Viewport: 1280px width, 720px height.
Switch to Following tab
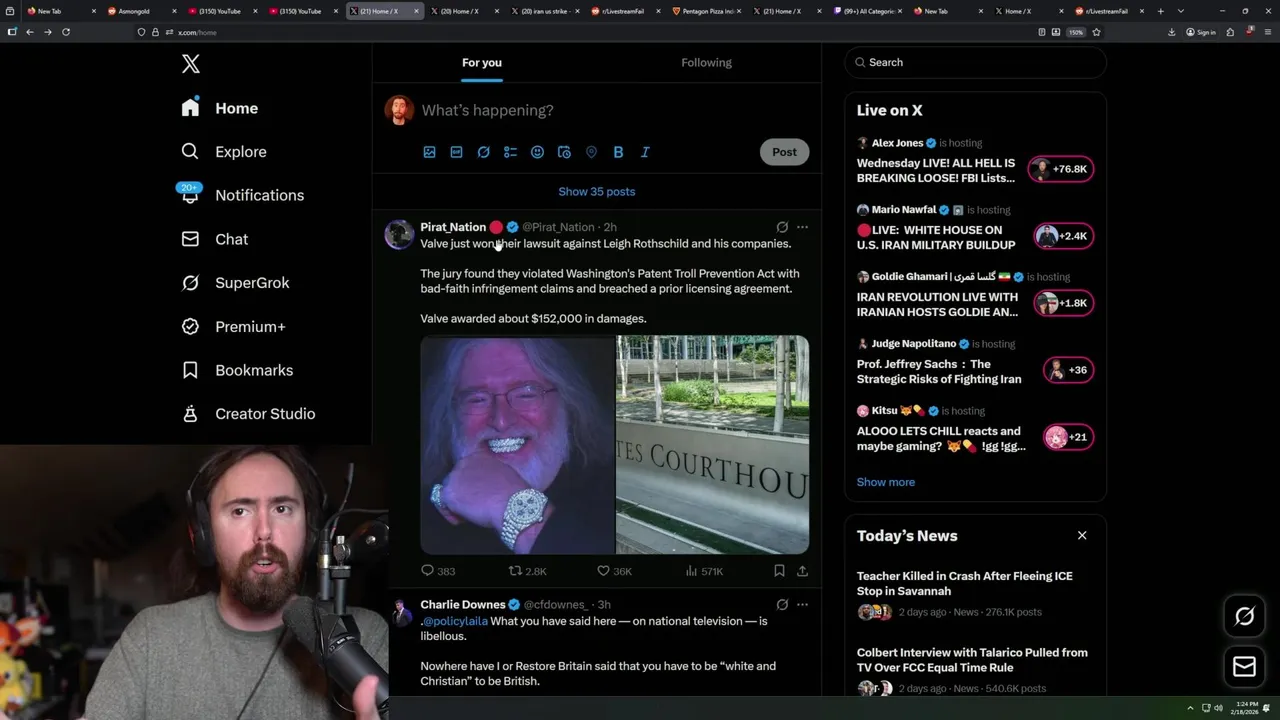707,63
